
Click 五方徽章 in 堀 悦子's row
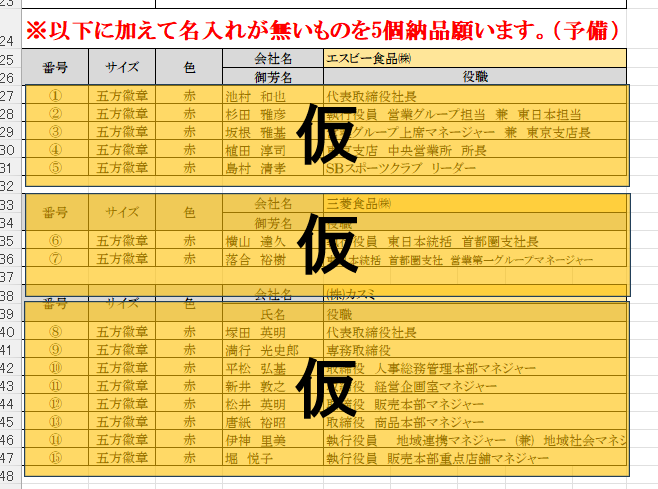pos(122,458)
